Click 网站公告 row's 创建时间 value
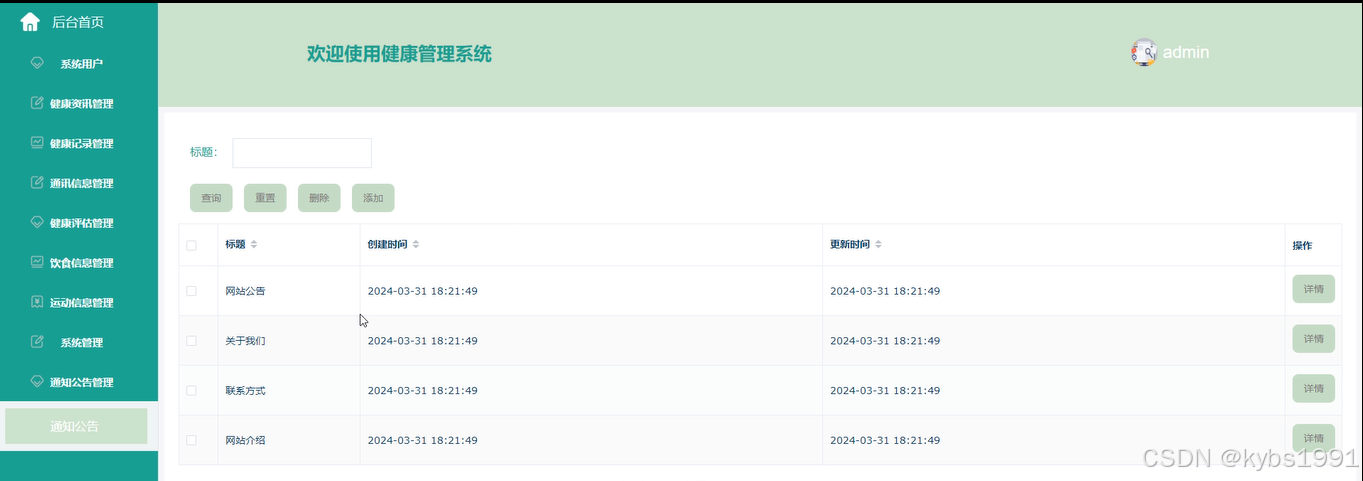The width and height of the screenshot is (1363, 481). tap(422, 291)
